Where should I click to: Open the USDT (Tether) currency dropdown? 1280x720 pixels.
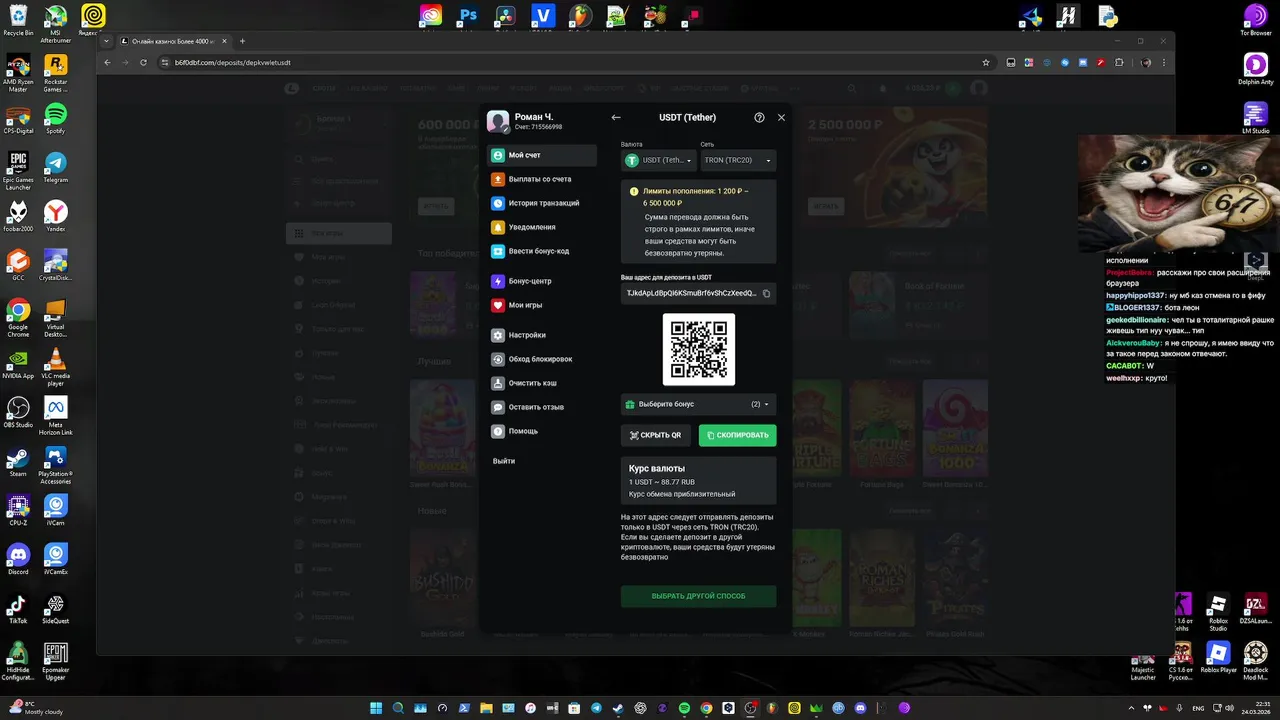(658, 160)
